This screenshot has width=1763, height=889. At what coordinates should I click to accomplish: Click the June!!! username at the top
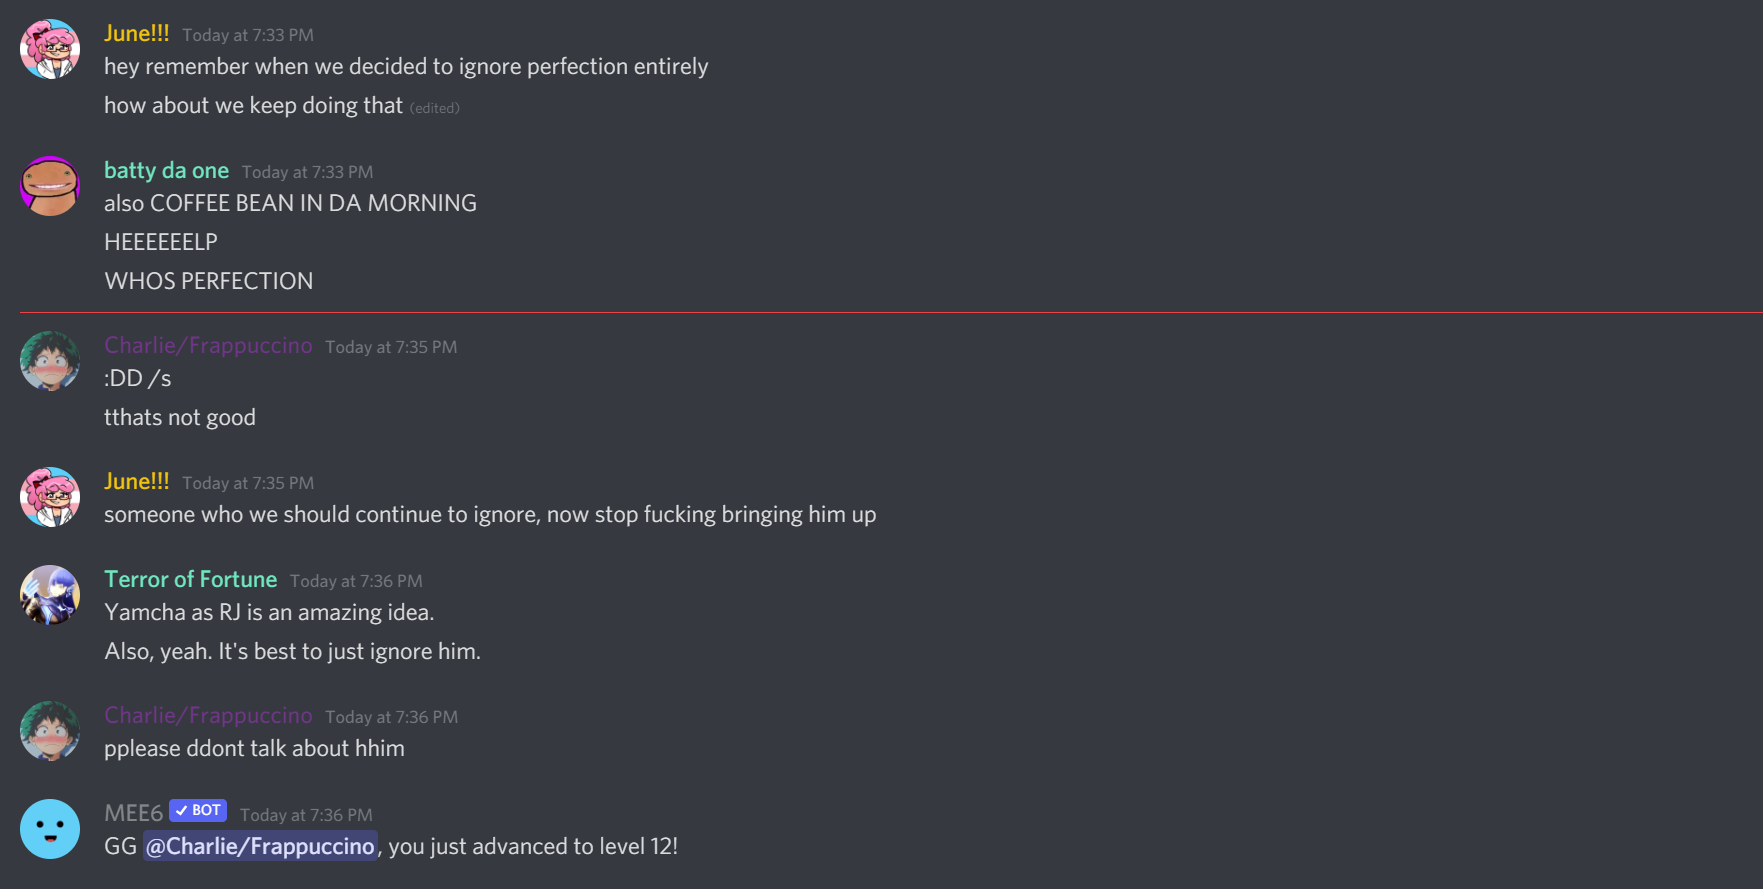137,34
